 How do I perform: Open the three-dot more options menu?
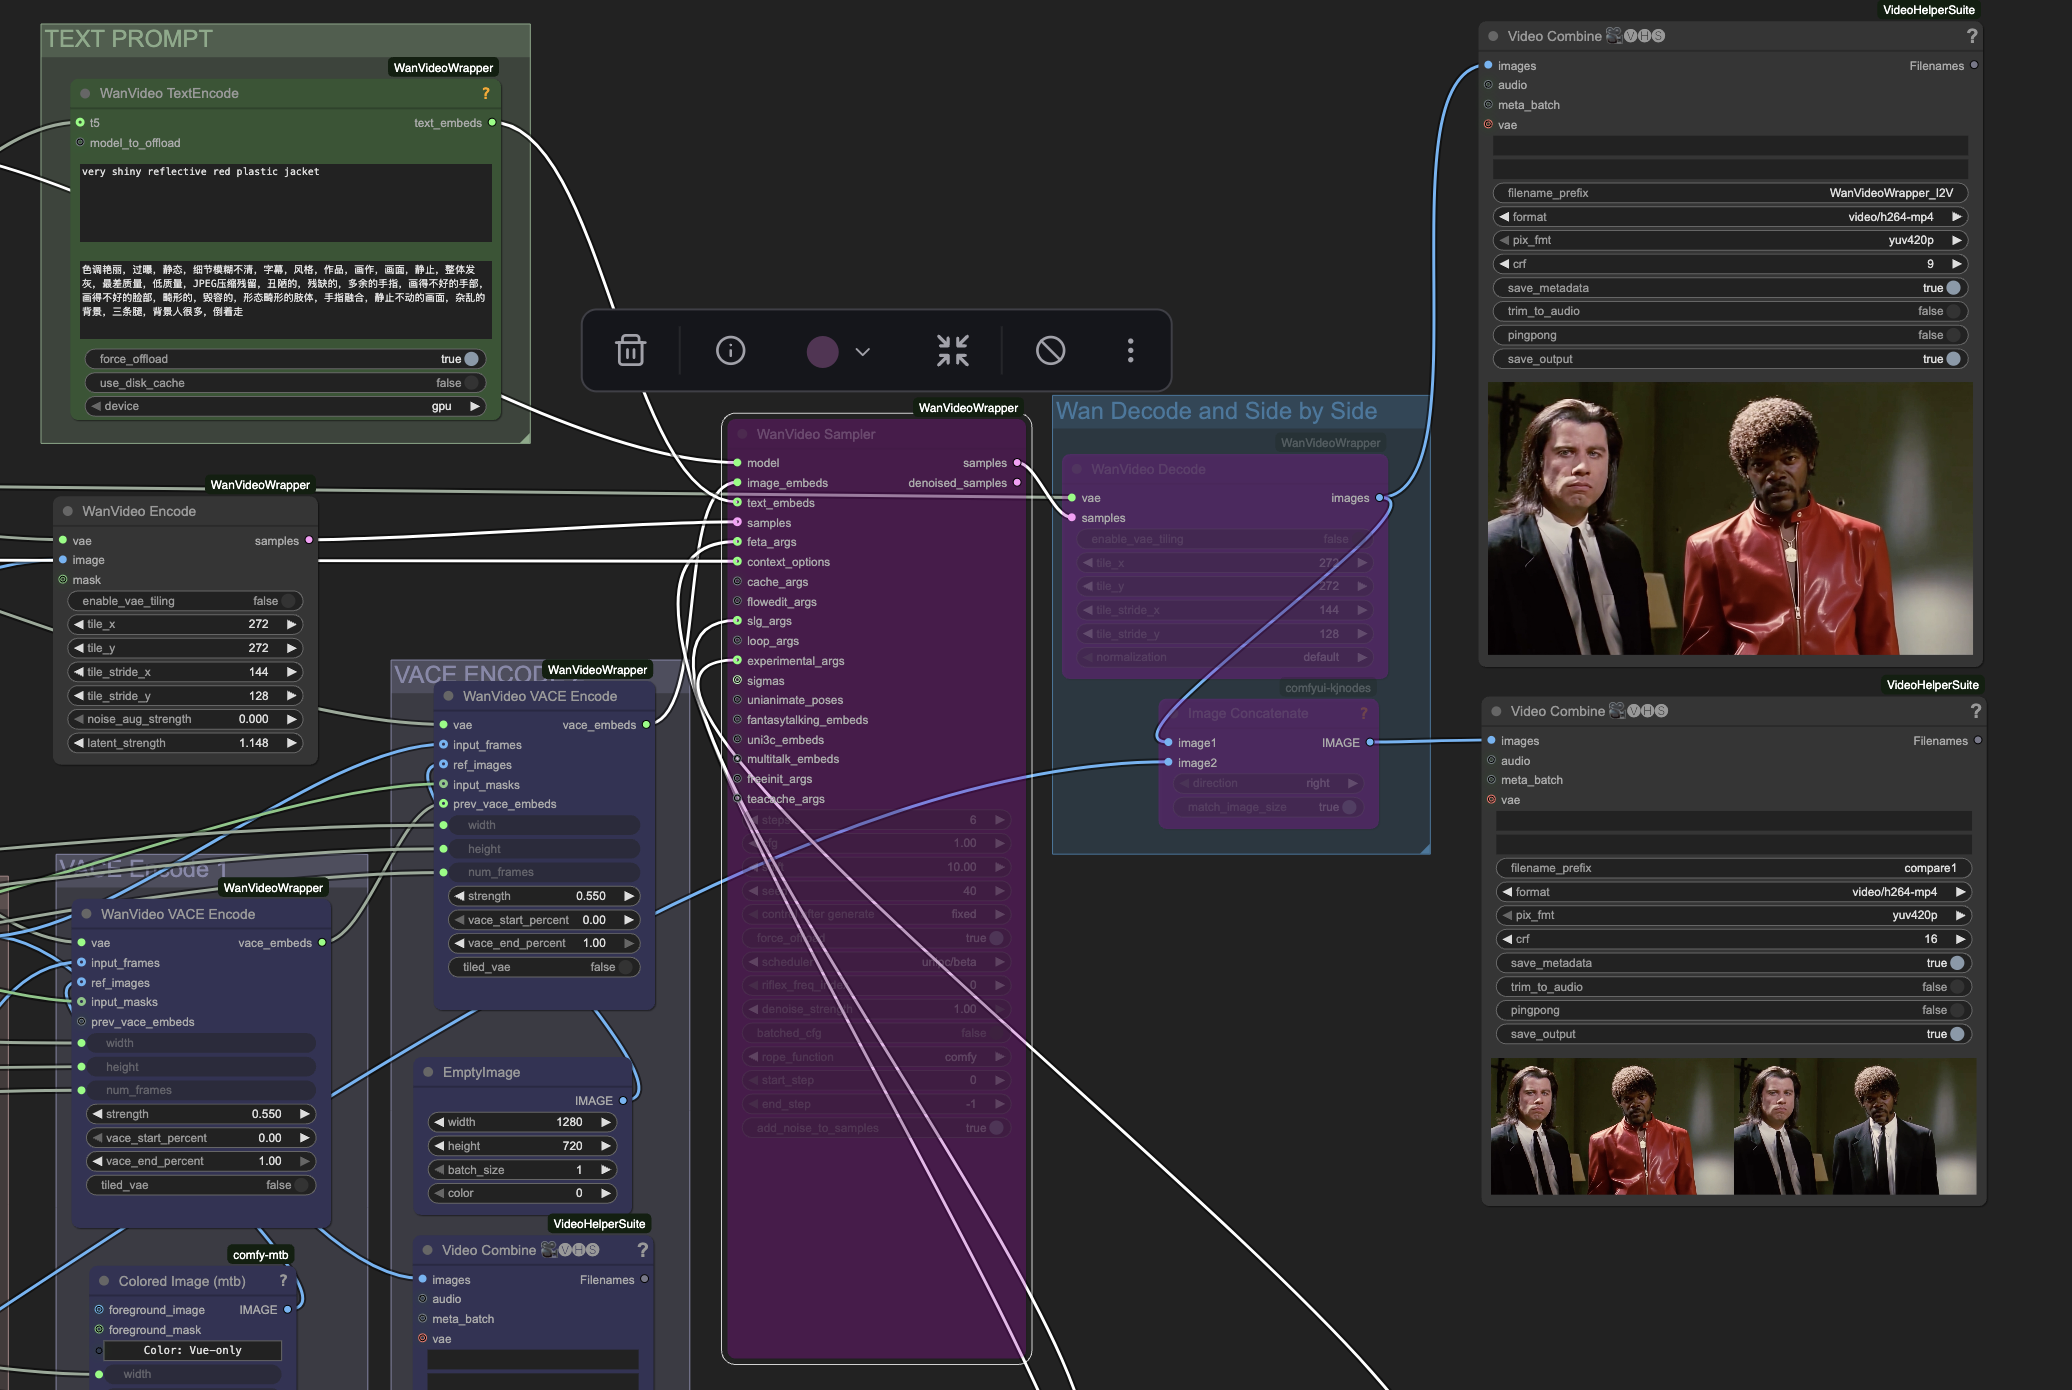1130,350
